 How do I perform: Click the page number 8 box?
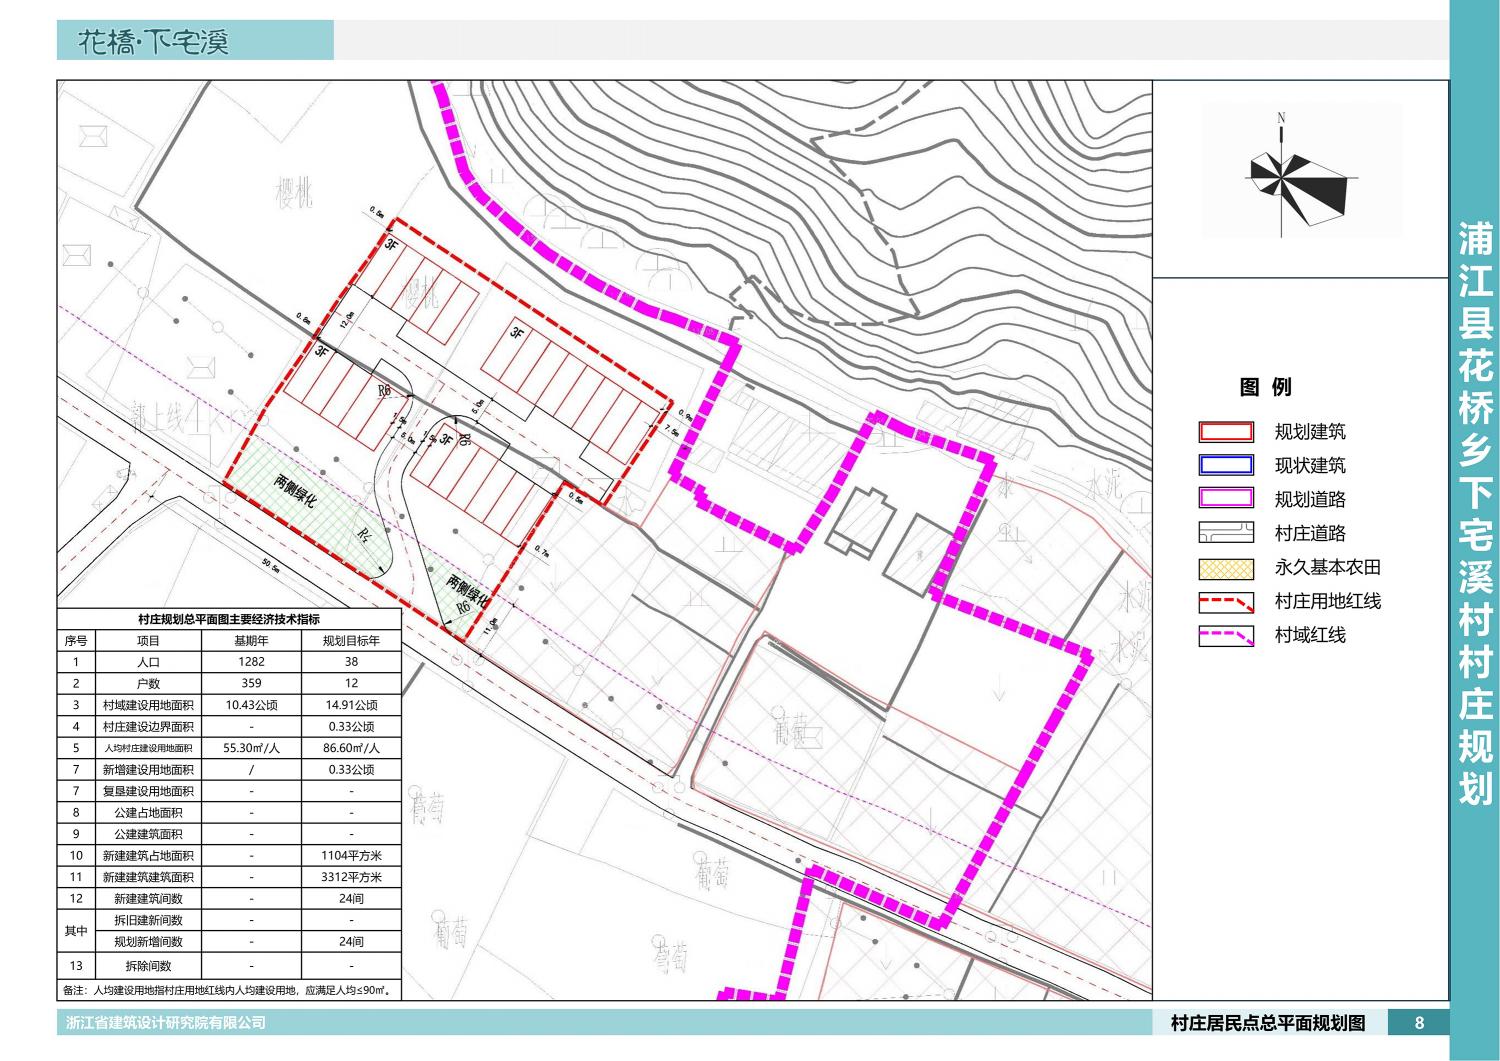click(1419, 1023)
